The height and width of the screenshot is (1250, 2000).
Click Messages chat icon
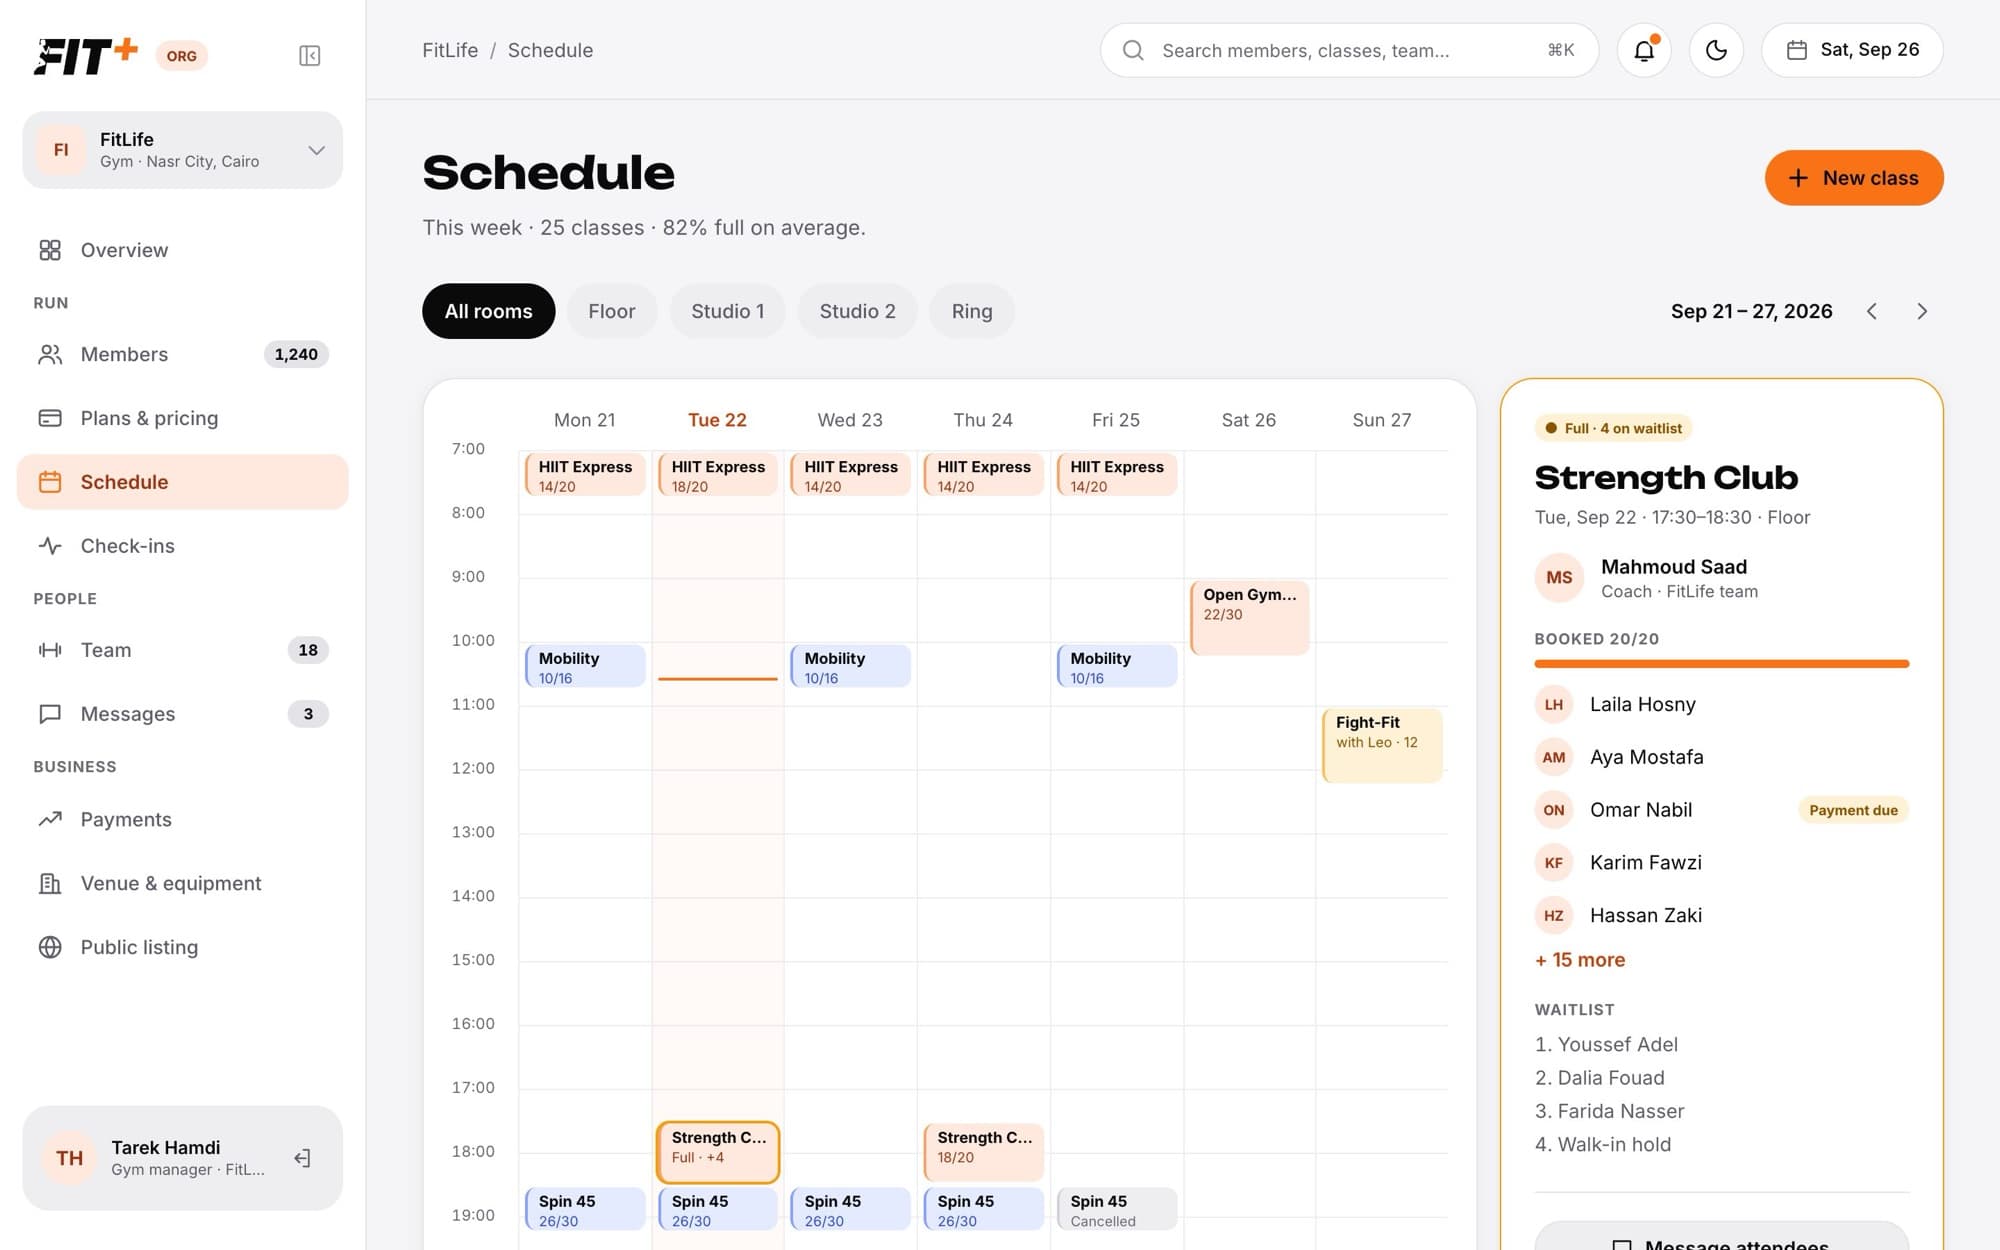pyautogui.click(x=50, y=714)
